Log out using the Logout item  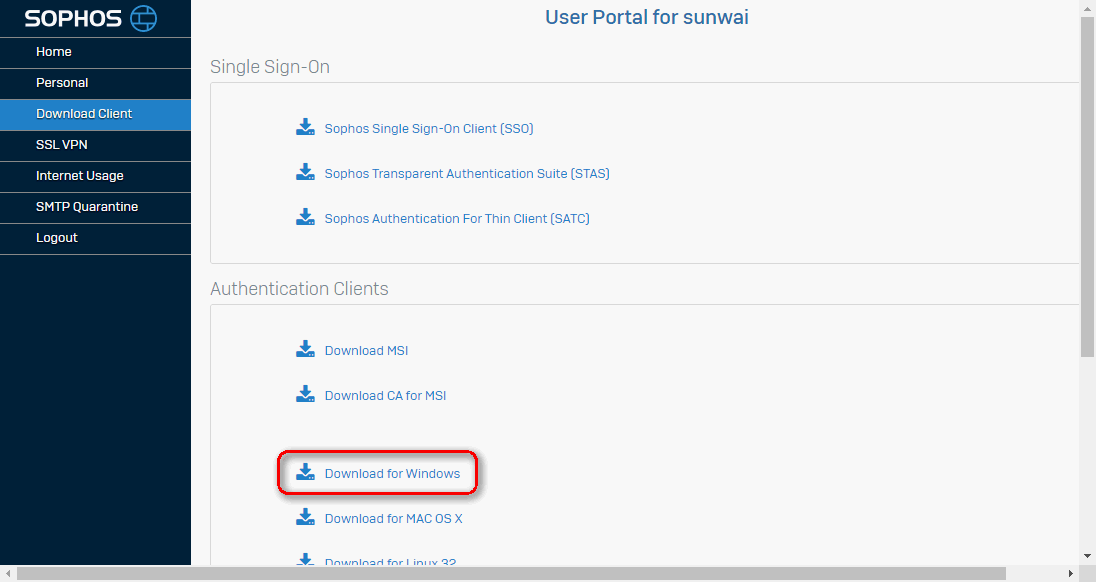click(95, 238)
